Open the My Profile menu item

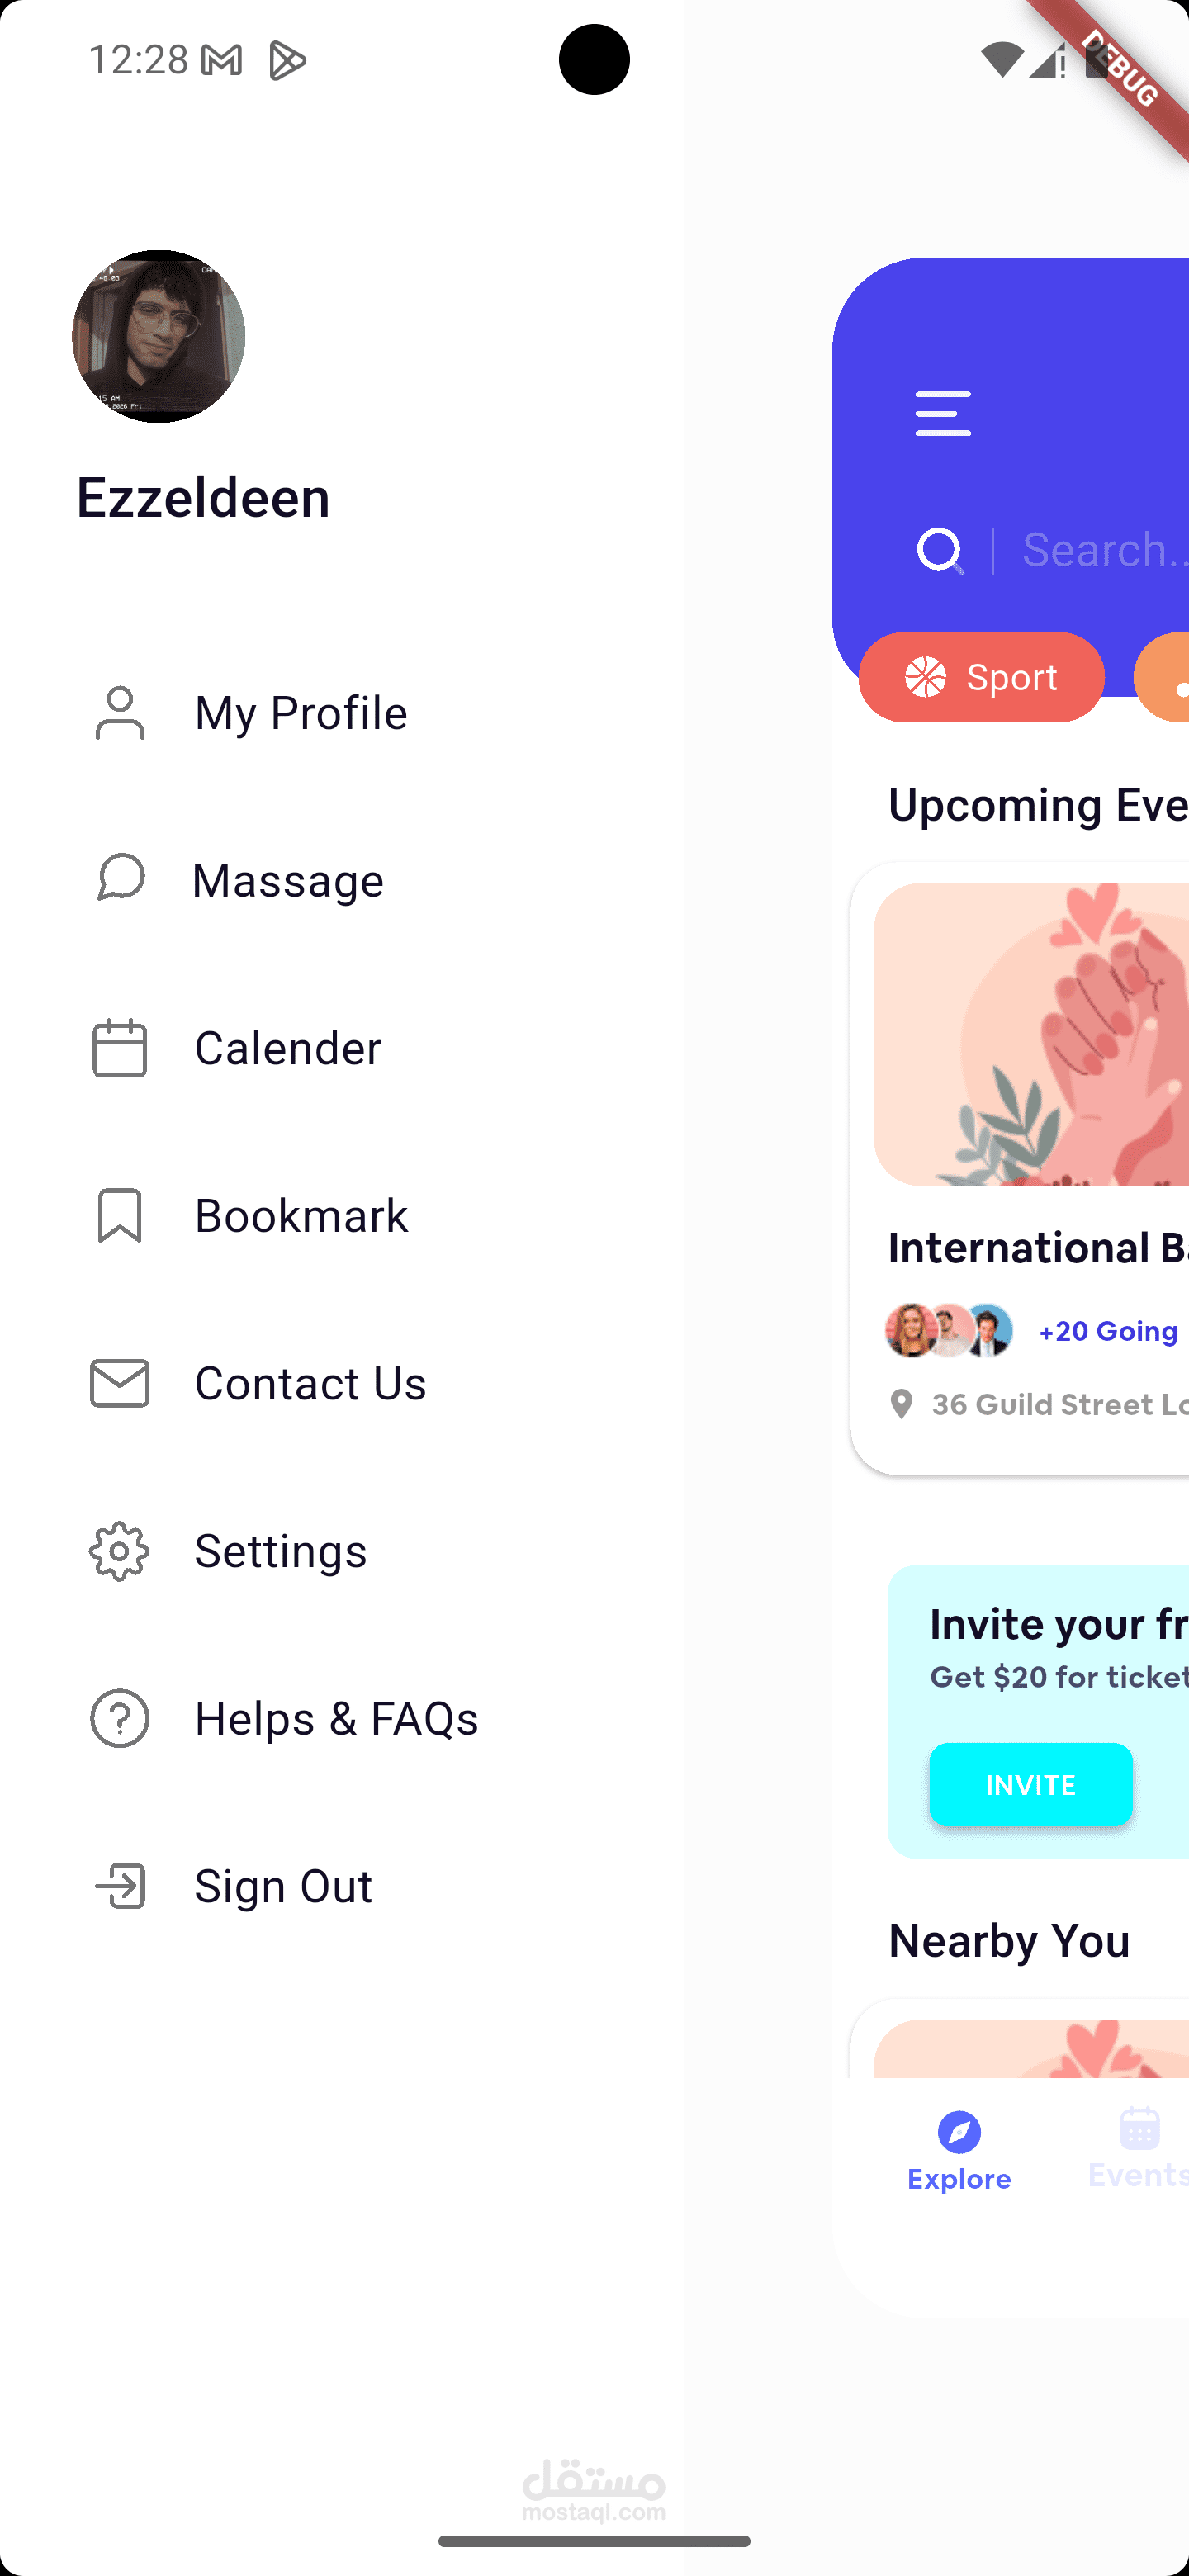[300, 713]
